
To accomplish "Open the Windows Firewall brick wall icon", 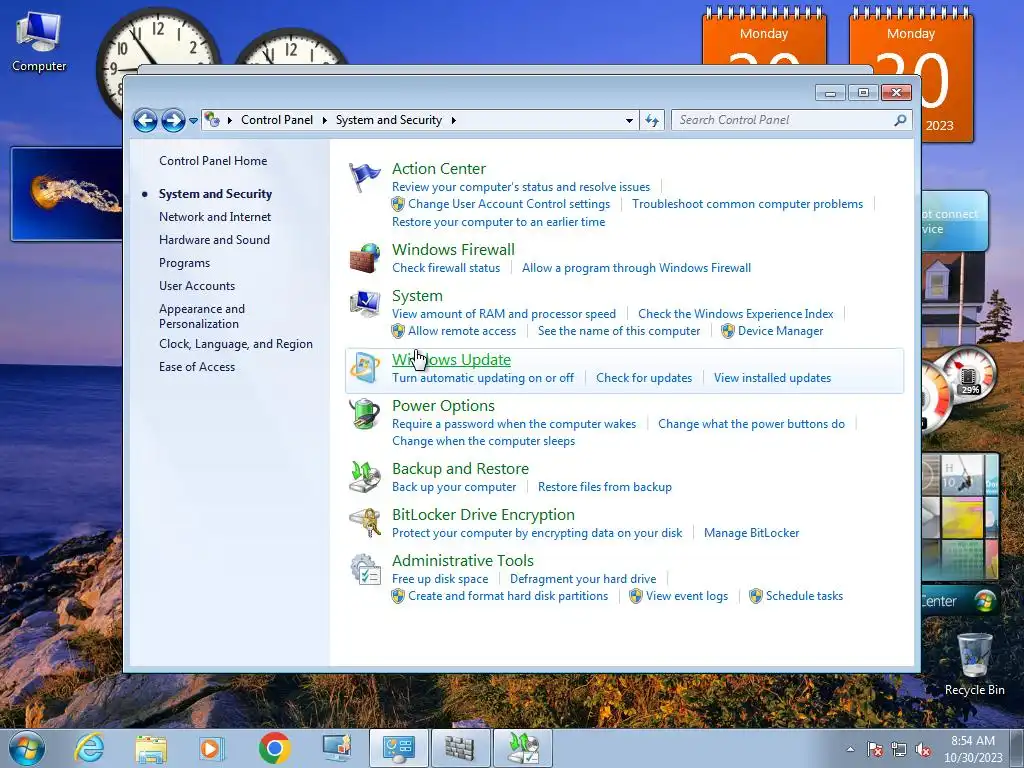I will (x=364, y=258).
